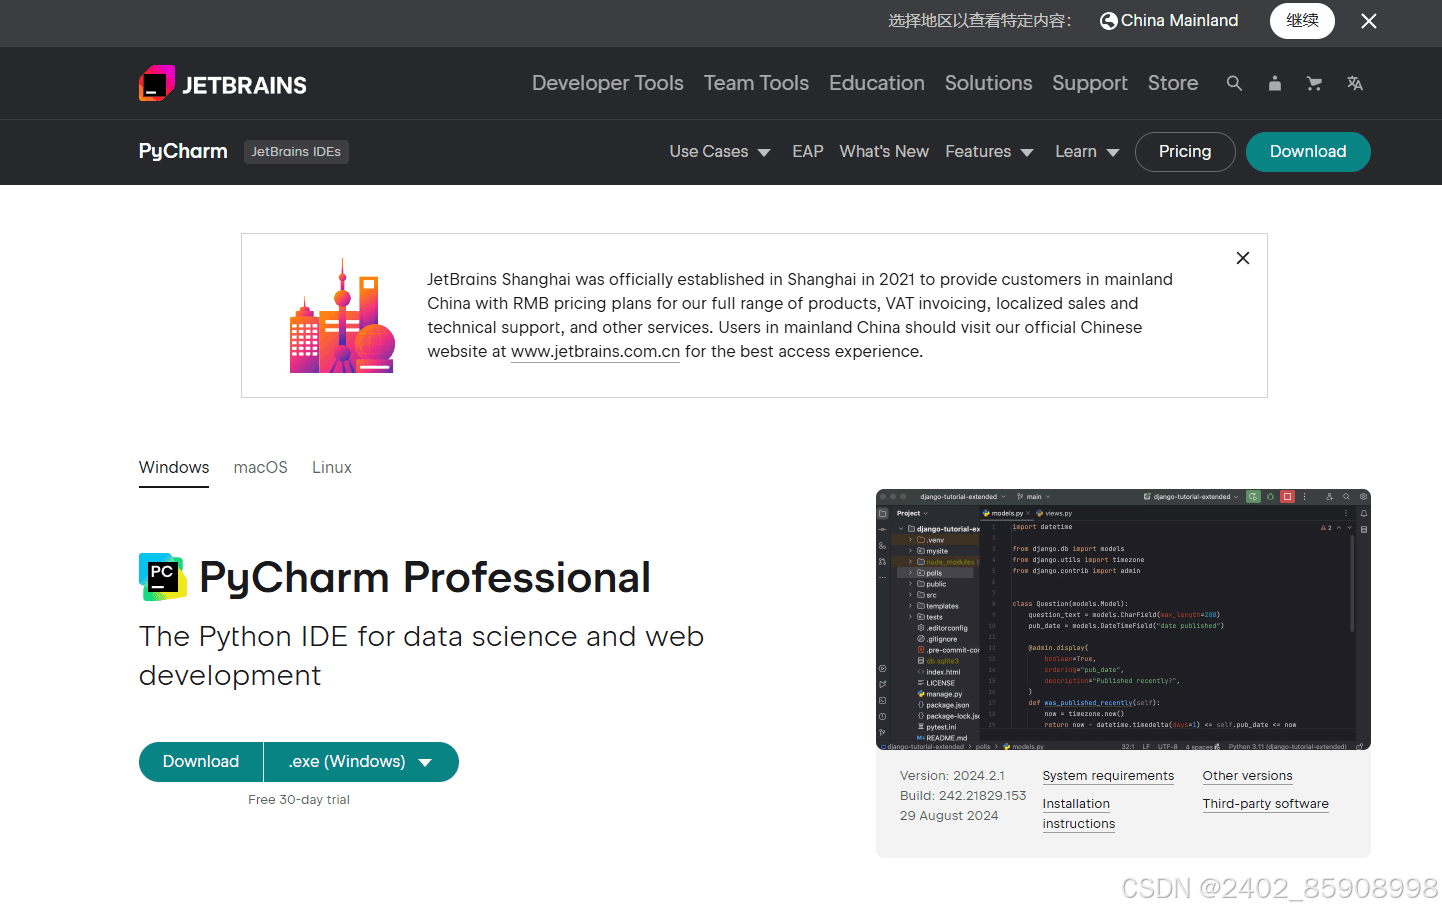Click the JetBrains logo
Viewport: 1442px width, 914px height.
(x=223, y=84)
